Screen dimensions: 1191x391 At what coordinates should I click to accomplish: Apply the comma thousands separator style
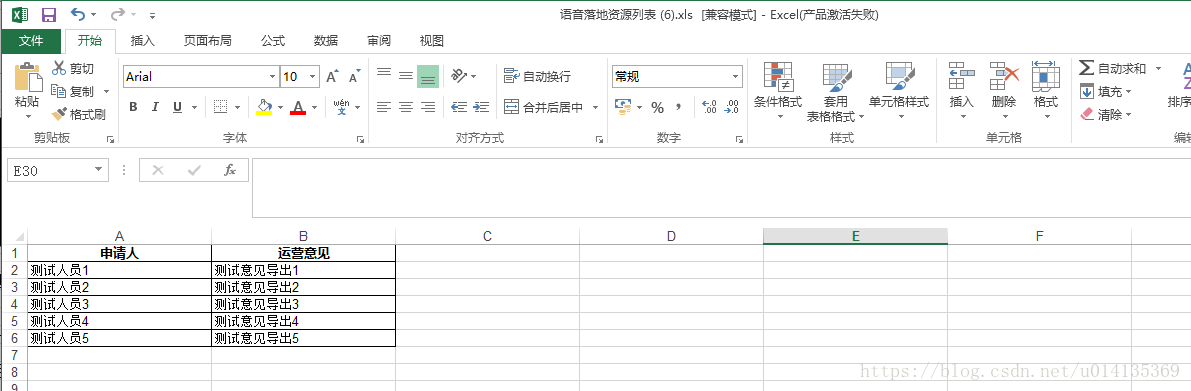tap(678, 107)
